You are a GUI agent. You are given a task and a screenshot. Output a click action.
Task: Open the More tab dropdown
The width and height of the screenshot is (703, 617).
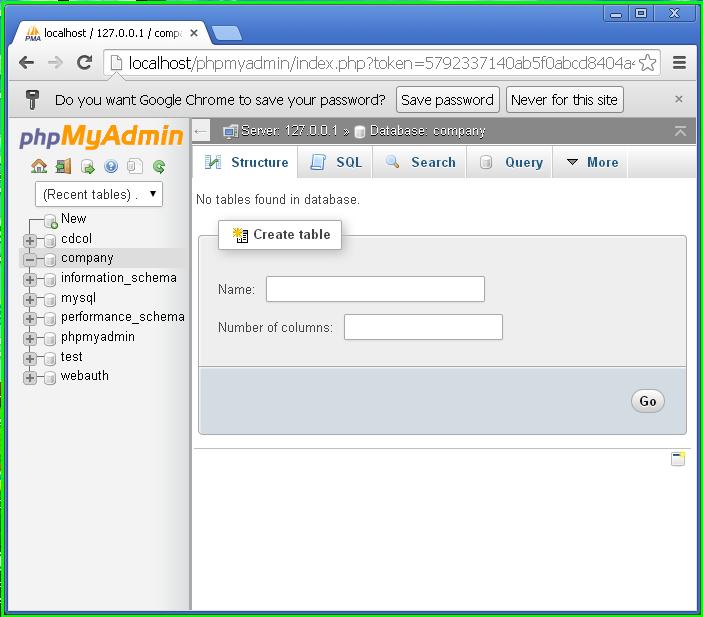[591, 162]
